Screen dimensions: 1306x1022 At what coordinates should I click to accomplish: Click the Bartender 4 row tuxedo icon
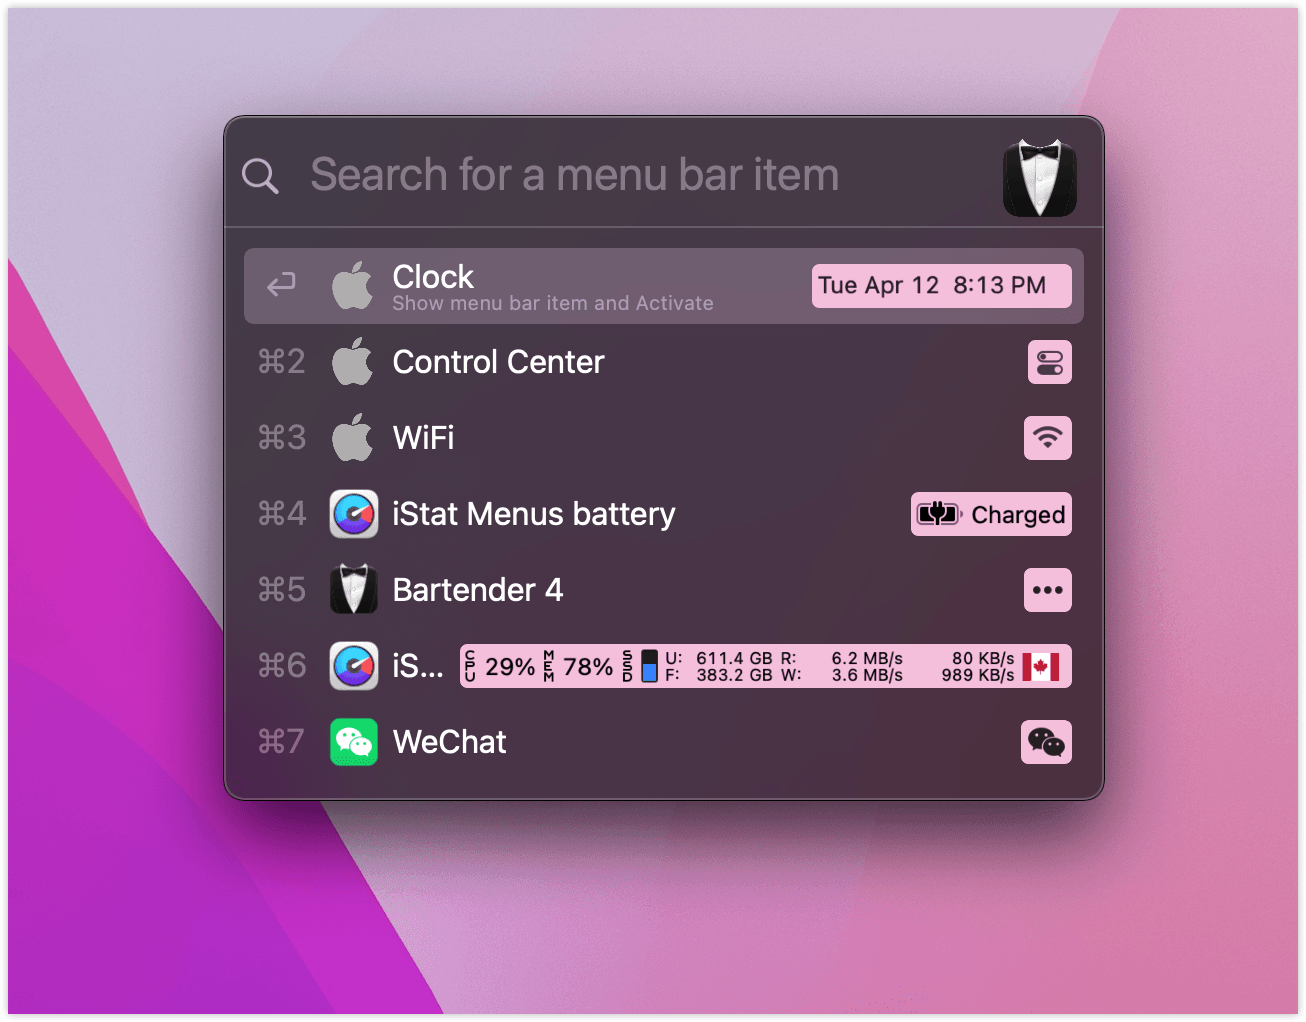tap(354, 590)
